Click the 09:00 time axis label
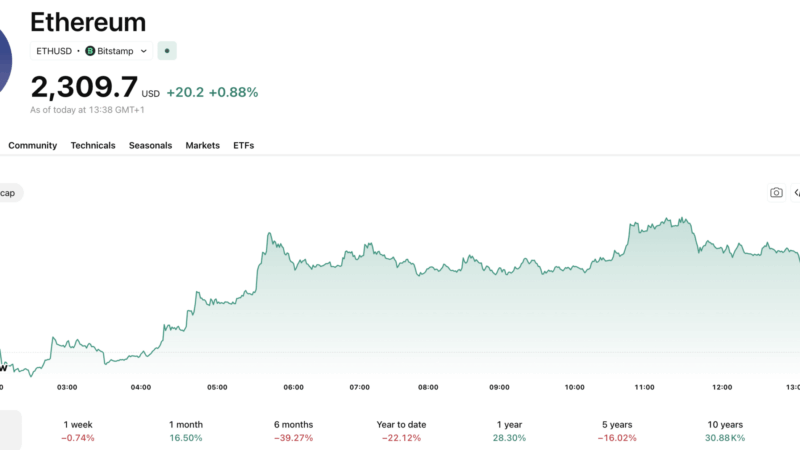This screenshot has width=800, height=450. pos(499,387)
